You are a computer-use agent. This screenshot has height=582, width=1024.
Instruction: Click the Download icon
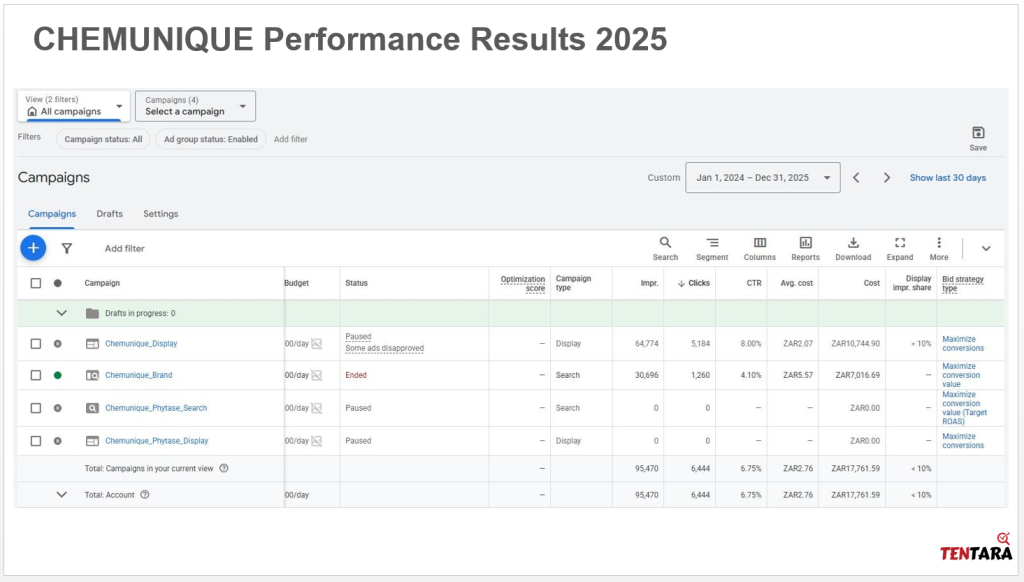pyautogui.click(x=853, y=243)
